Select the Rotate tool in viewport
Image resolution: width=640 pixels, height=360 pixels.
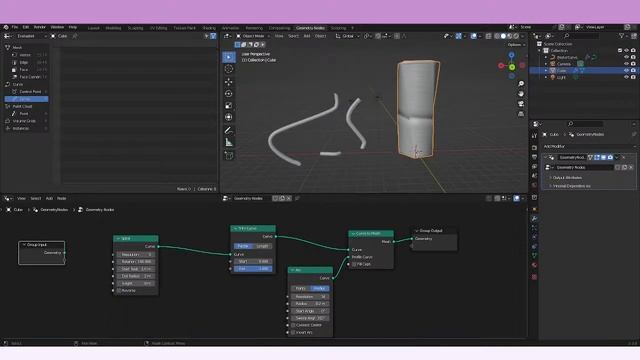click(x=229, y=93)
